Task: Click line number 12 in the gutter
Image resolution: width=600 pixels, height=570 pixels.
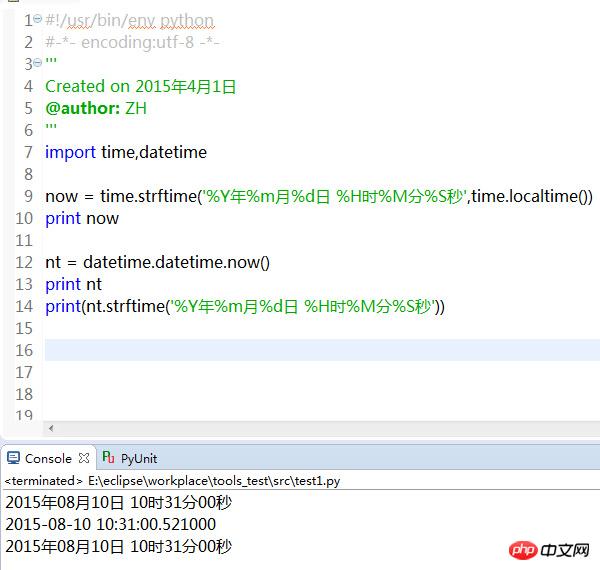Action: (24, 262)
